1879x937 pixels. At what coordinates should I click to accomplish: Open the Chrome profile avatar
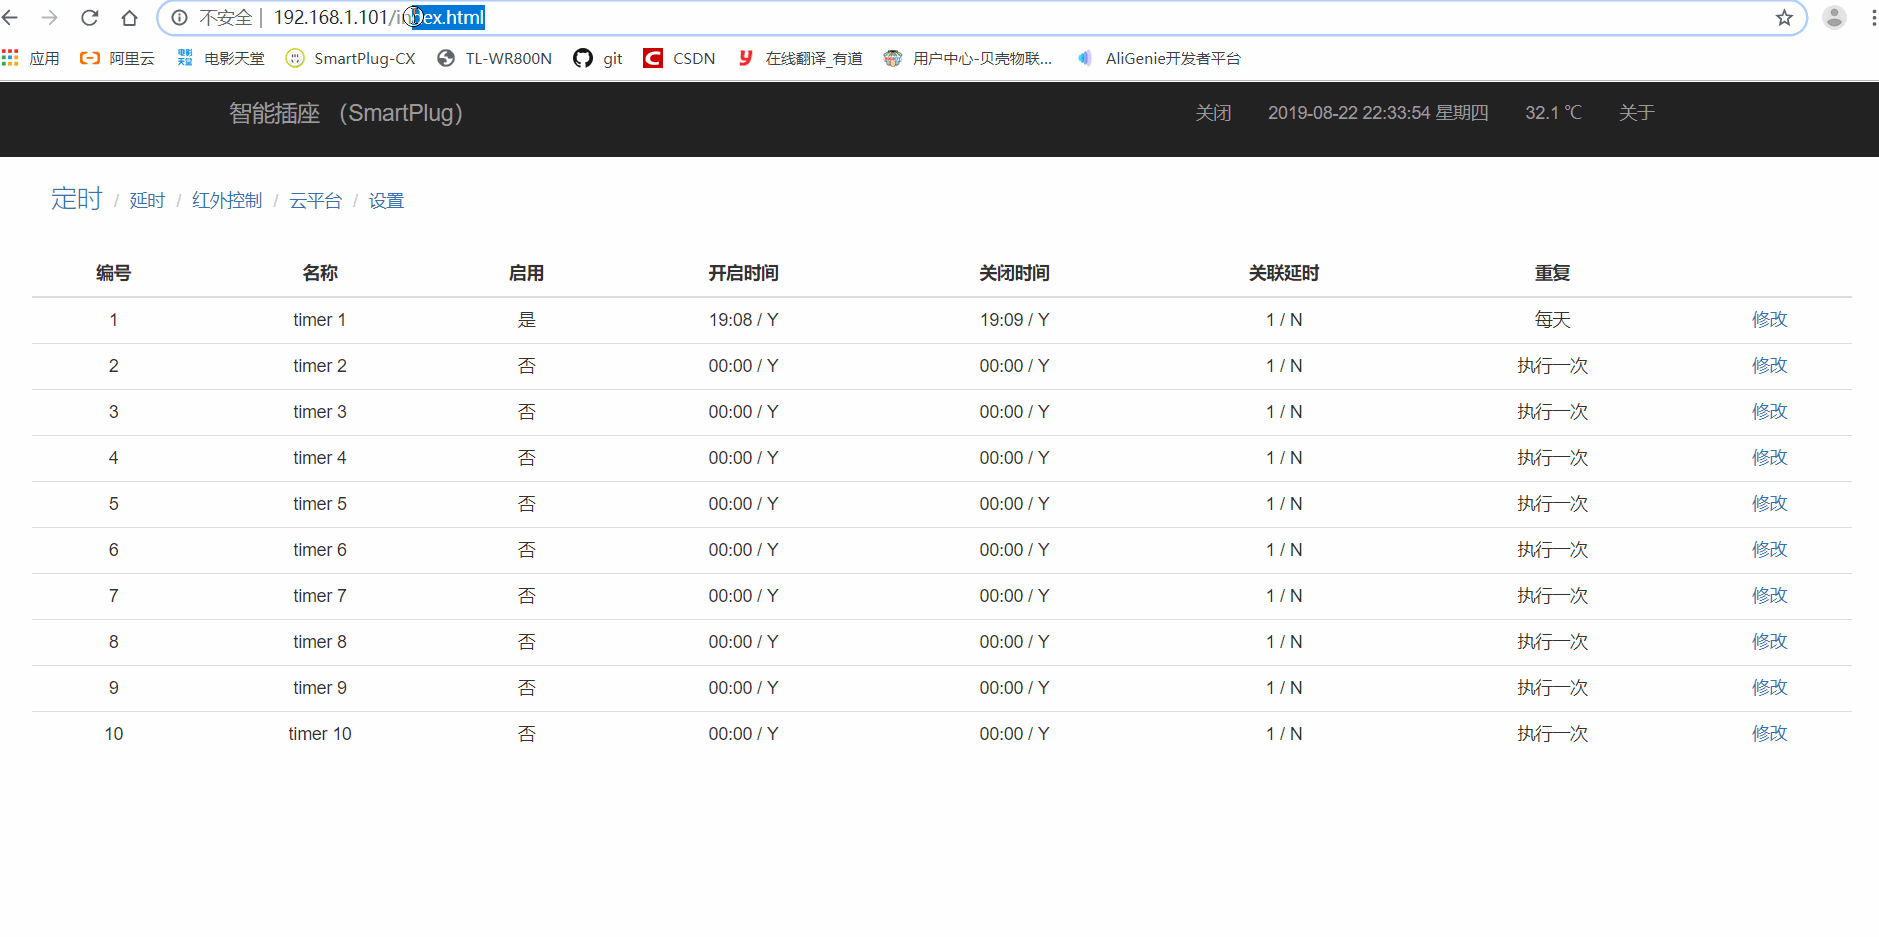[x=1834, y=18]
